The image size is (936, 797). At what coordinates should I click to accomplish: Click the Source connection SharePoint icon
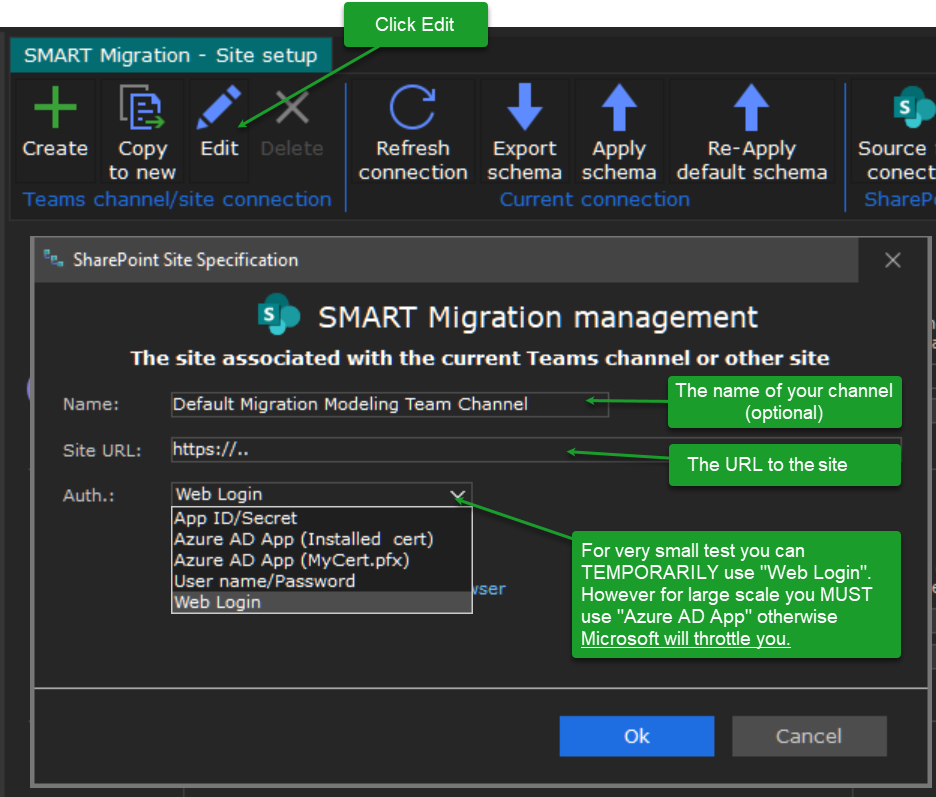[x=913, y=107]
